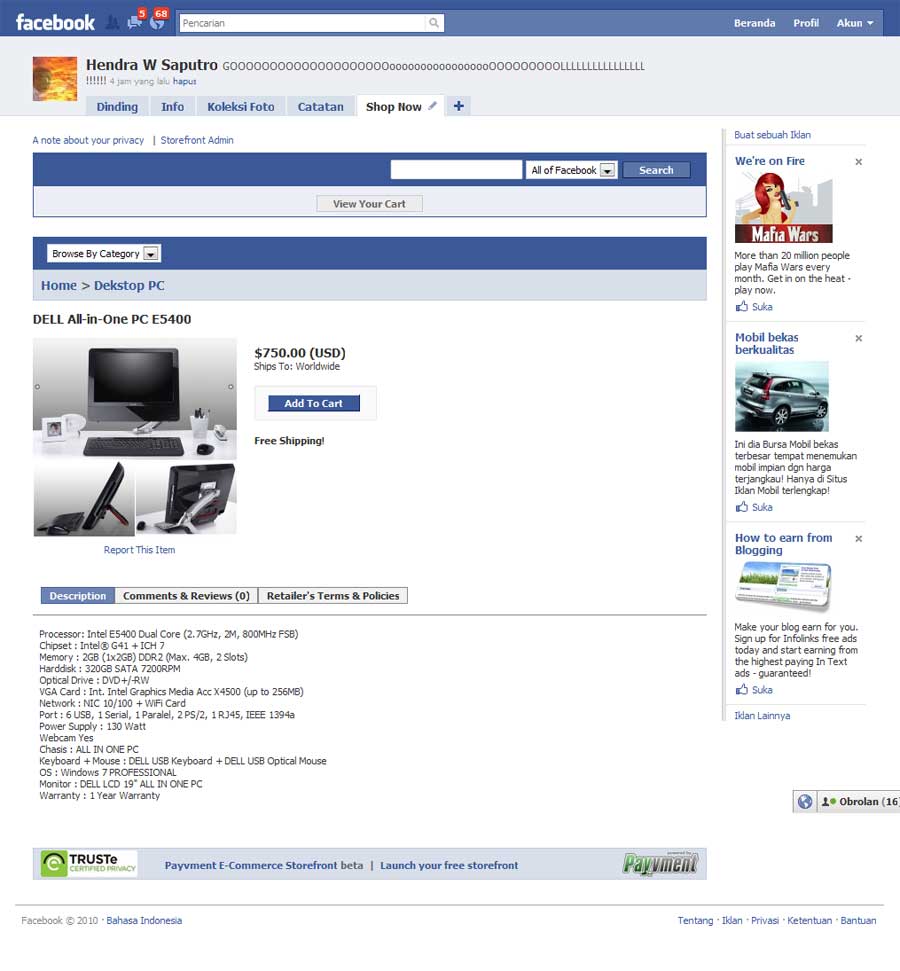Screen dimensions: 900x971
Task: Switch to the Koleksi Foto tab
Action: 240,107
